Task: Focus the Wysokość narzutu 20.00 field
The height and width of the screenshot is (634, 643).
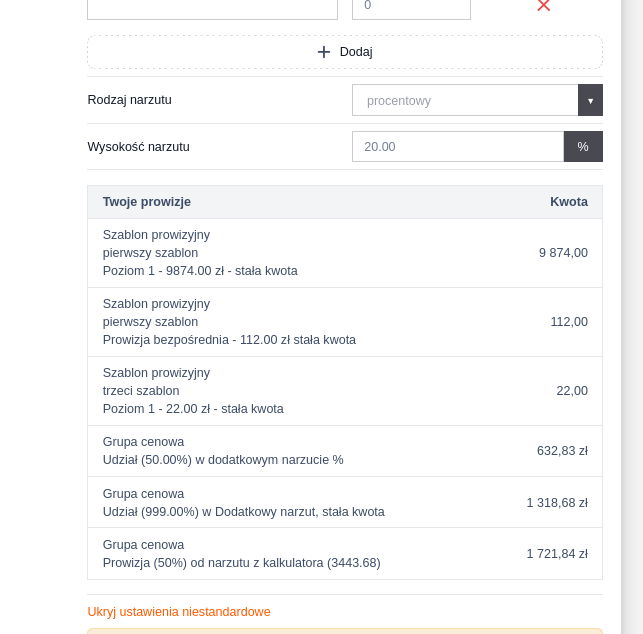Action: click(458, 146)
